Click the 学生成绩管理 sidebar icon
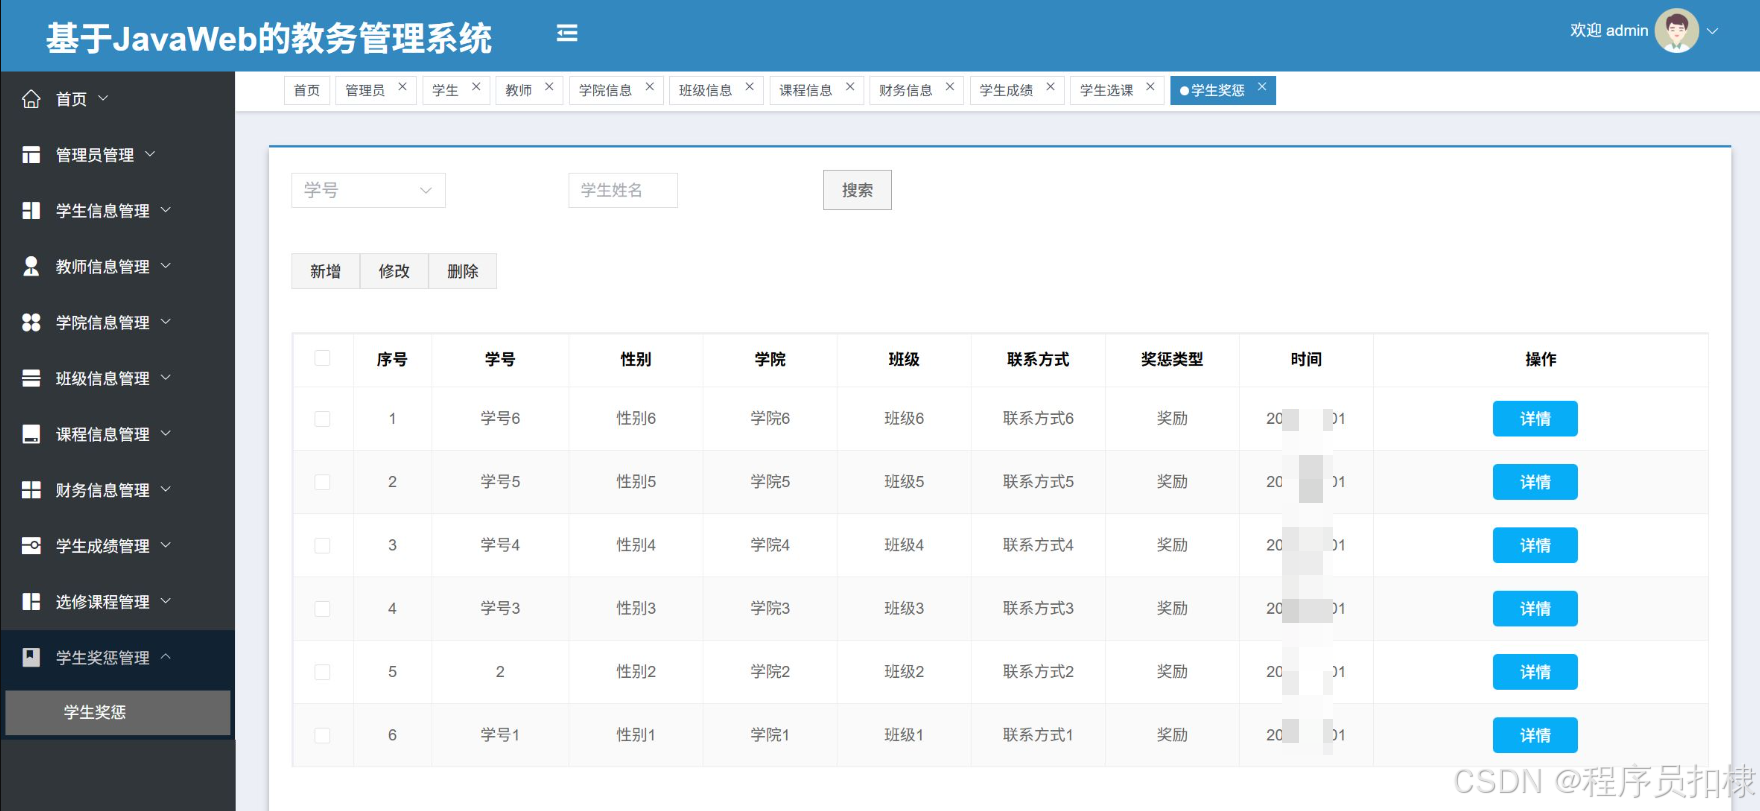 click(31, 546)
